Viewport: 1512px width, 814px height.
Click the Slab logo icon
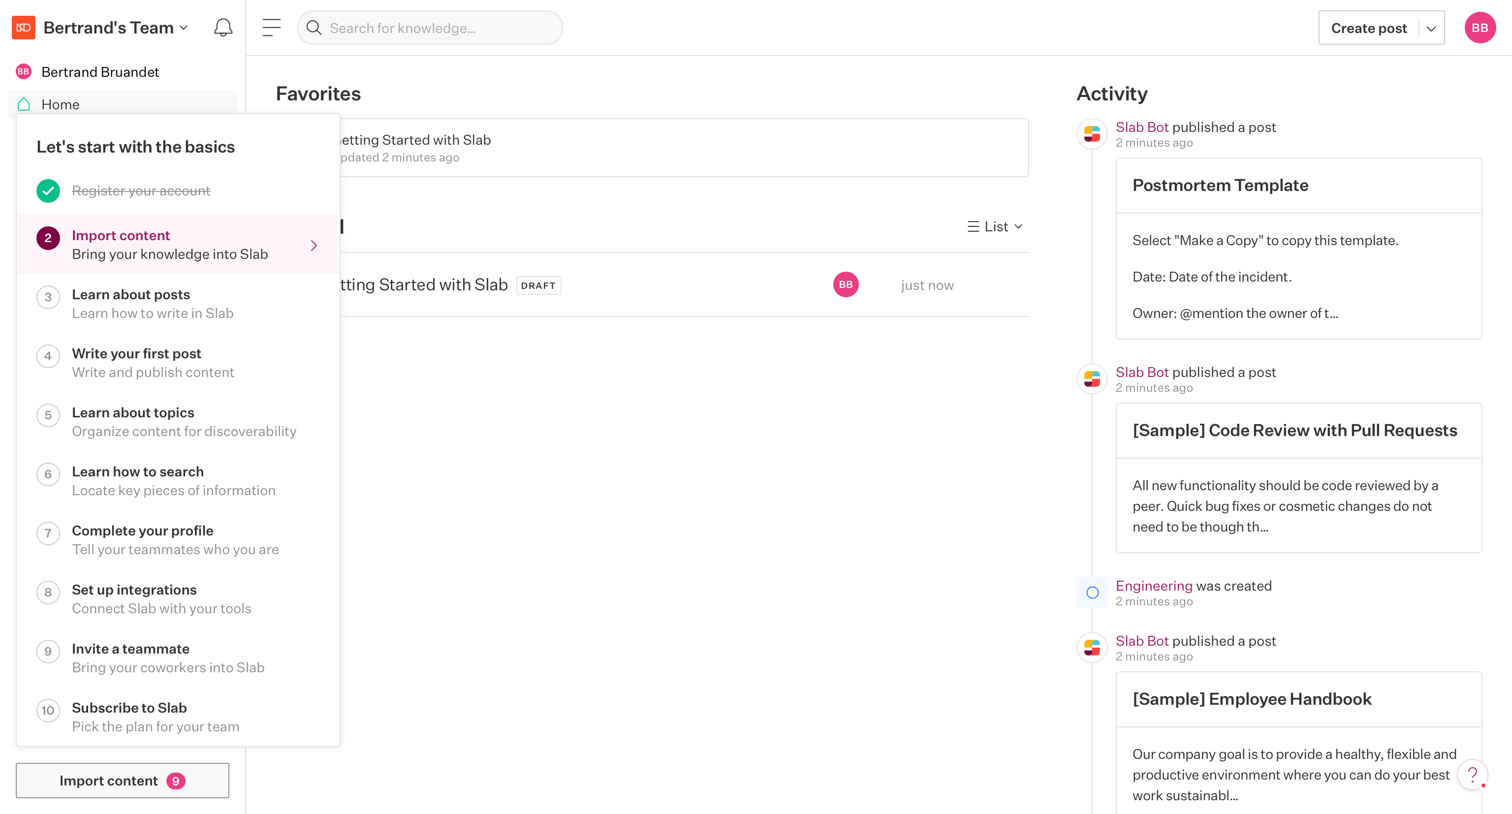coord(24,28)
